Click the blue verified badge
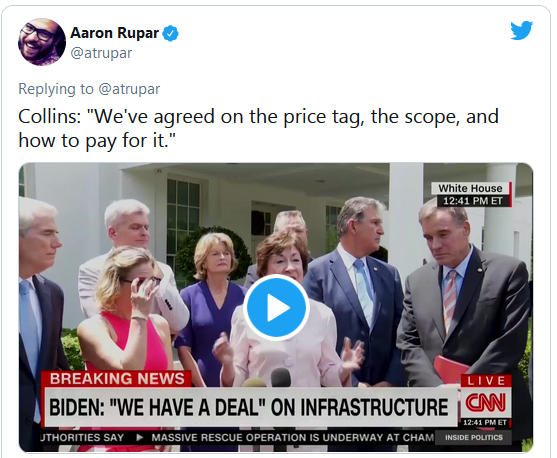The height and width of the screenshot is (458, 557). tap(171, 34)
